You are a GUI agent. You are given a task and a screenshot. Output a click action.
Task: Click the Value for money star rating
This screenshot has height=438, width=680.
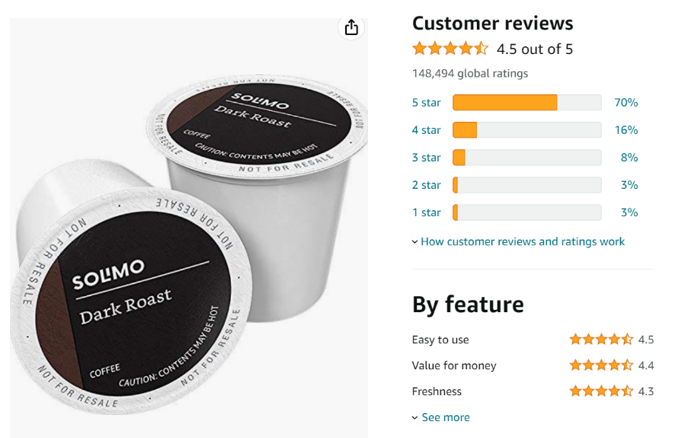tap(601, 365)
